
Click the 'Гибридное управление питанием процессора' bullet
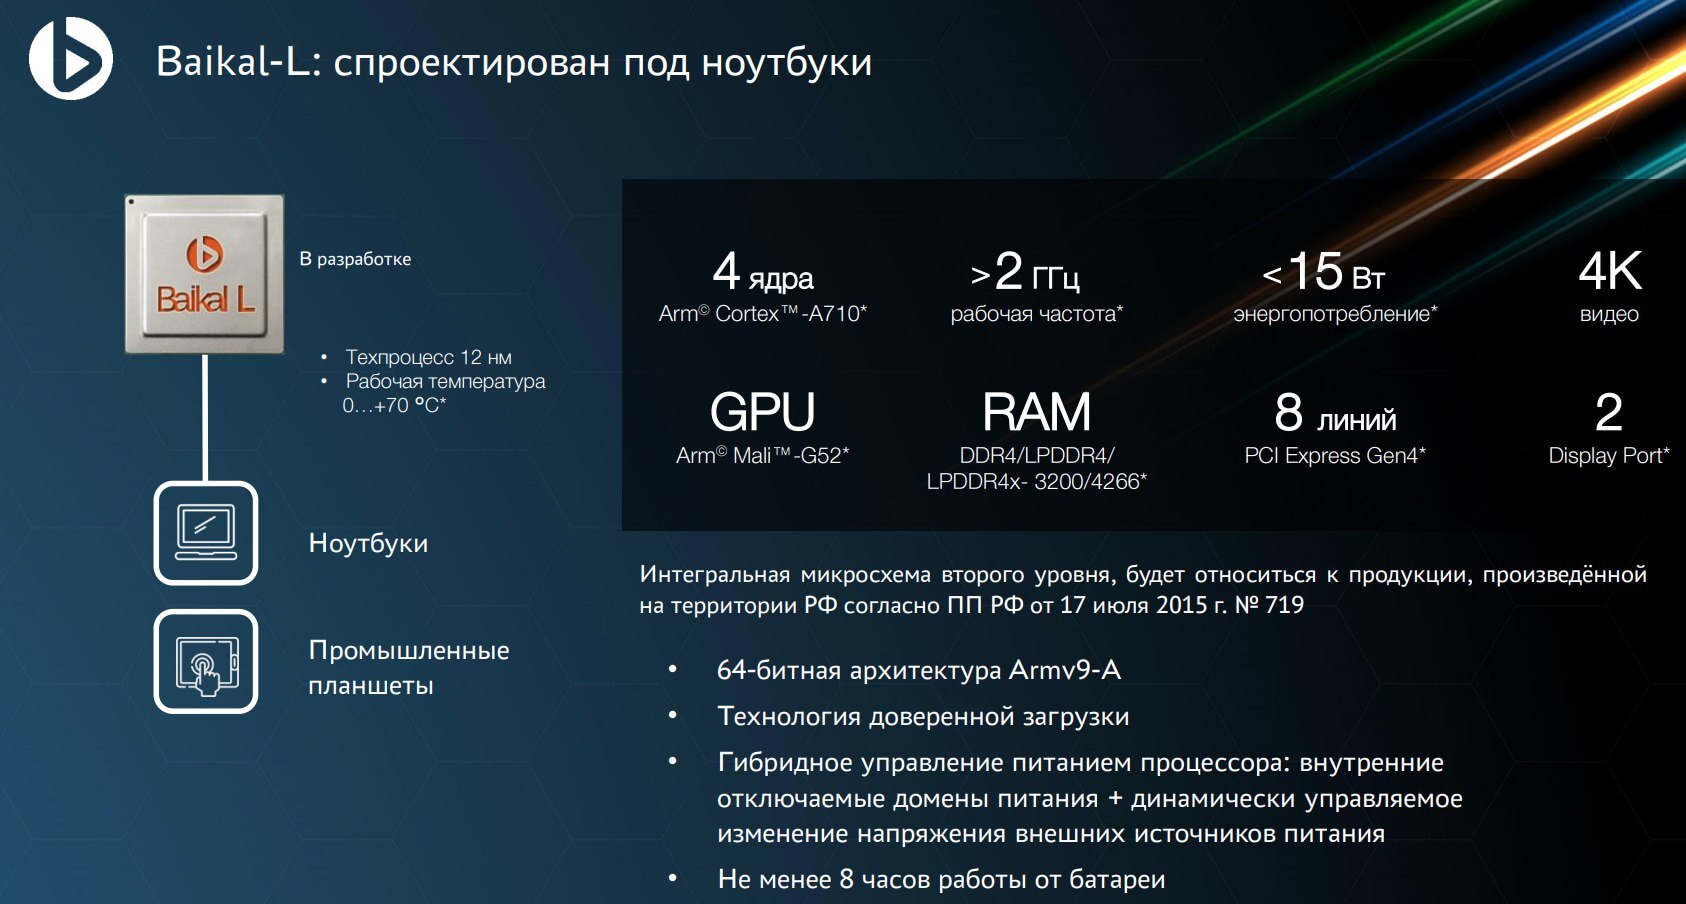(x=1090, y=798)
